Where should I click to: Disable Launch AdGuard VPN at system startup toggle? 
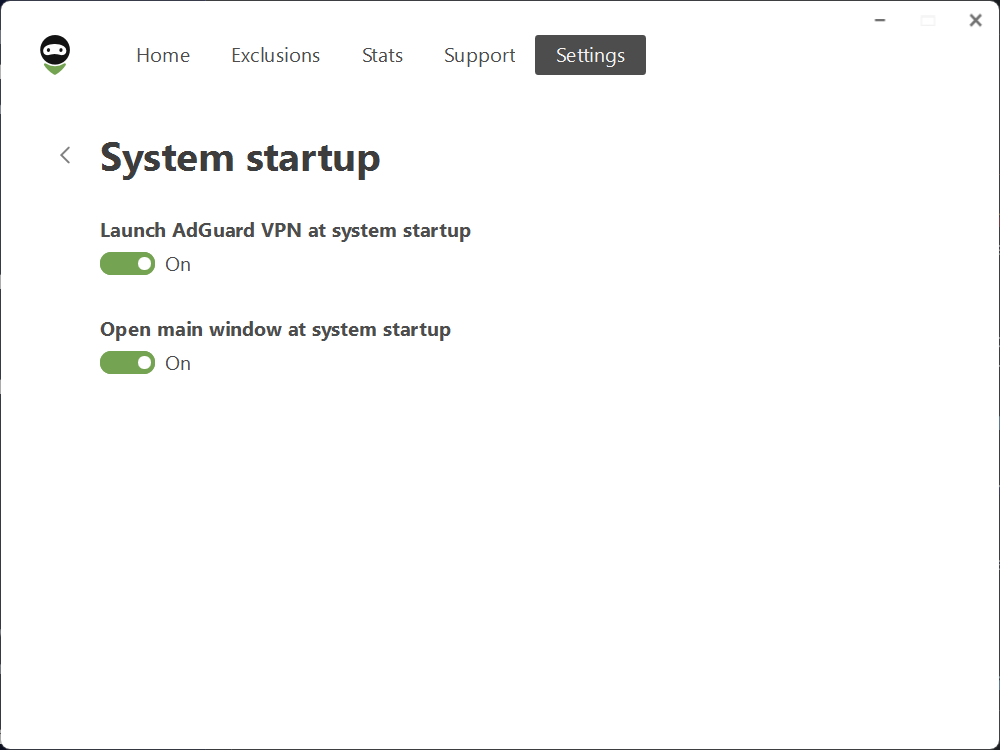click(x=128, y=263)
